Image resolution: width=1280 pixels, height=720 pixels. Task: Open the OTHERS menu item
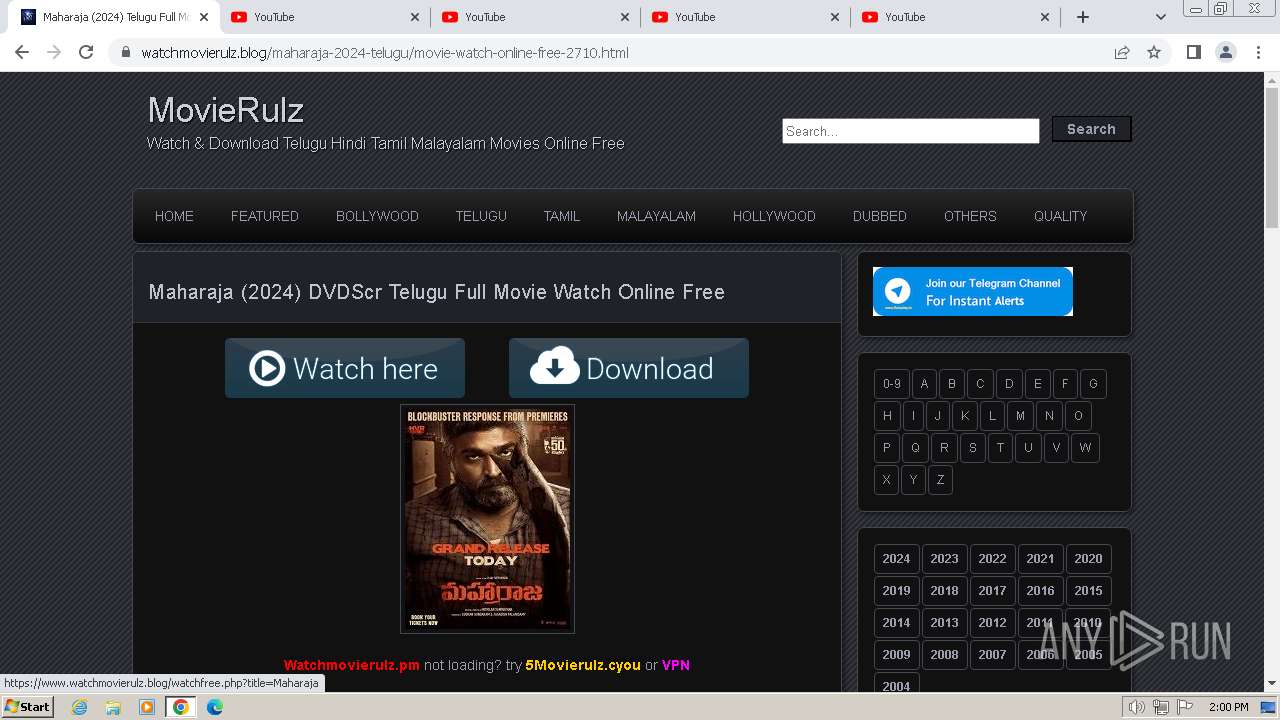pyautogui.click(x=970, y=216)
